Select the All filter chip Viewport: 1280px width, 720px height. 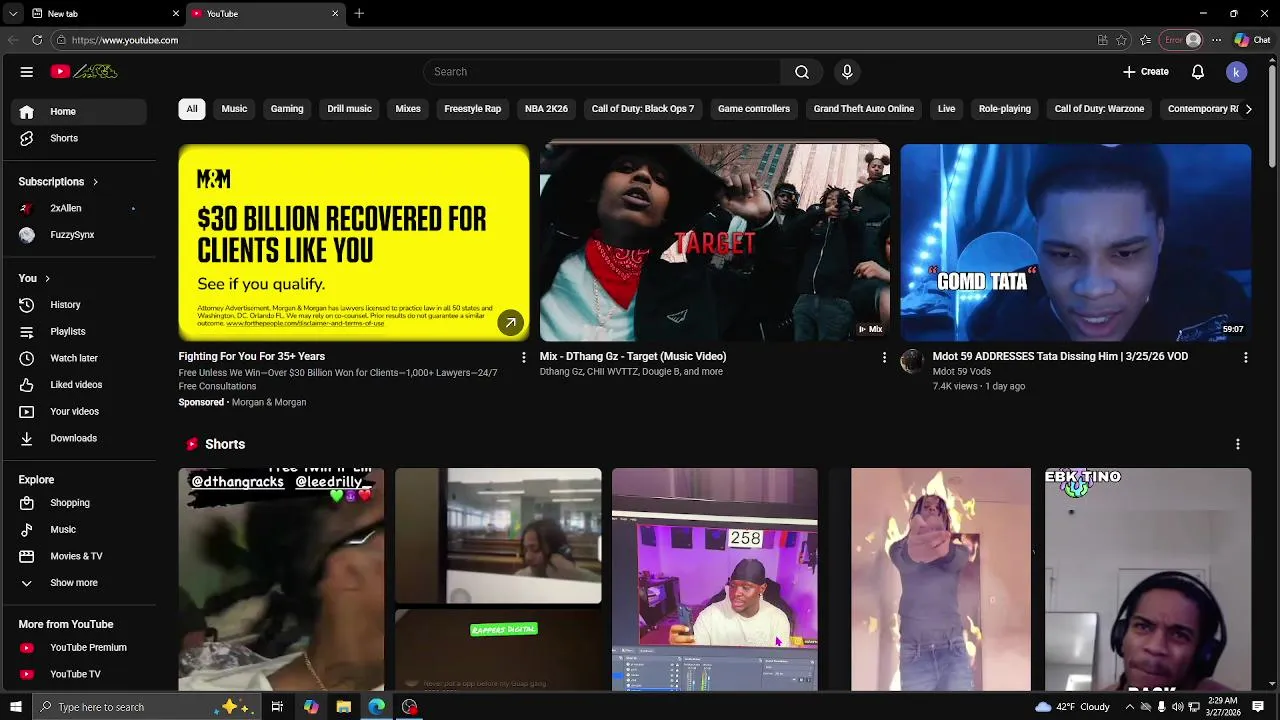click(x=192, y=109)
